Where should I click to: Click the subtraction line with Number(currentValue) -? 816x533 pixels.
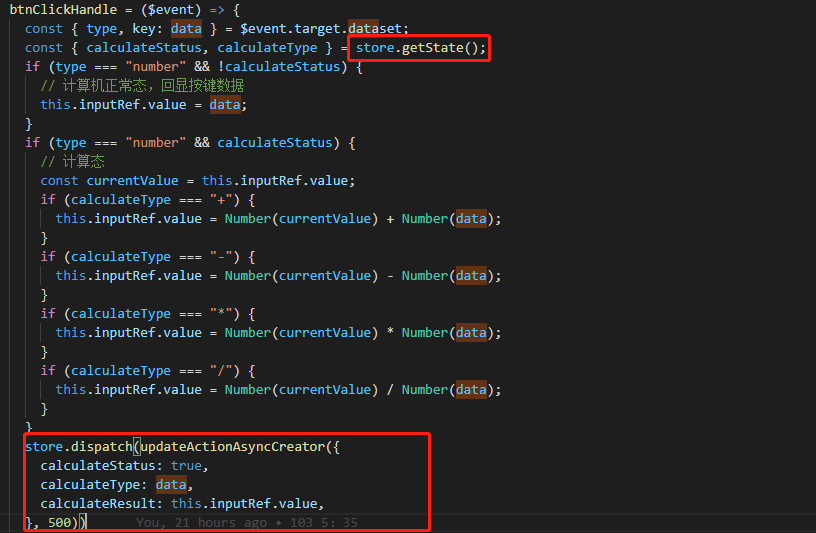pos(278,276)
